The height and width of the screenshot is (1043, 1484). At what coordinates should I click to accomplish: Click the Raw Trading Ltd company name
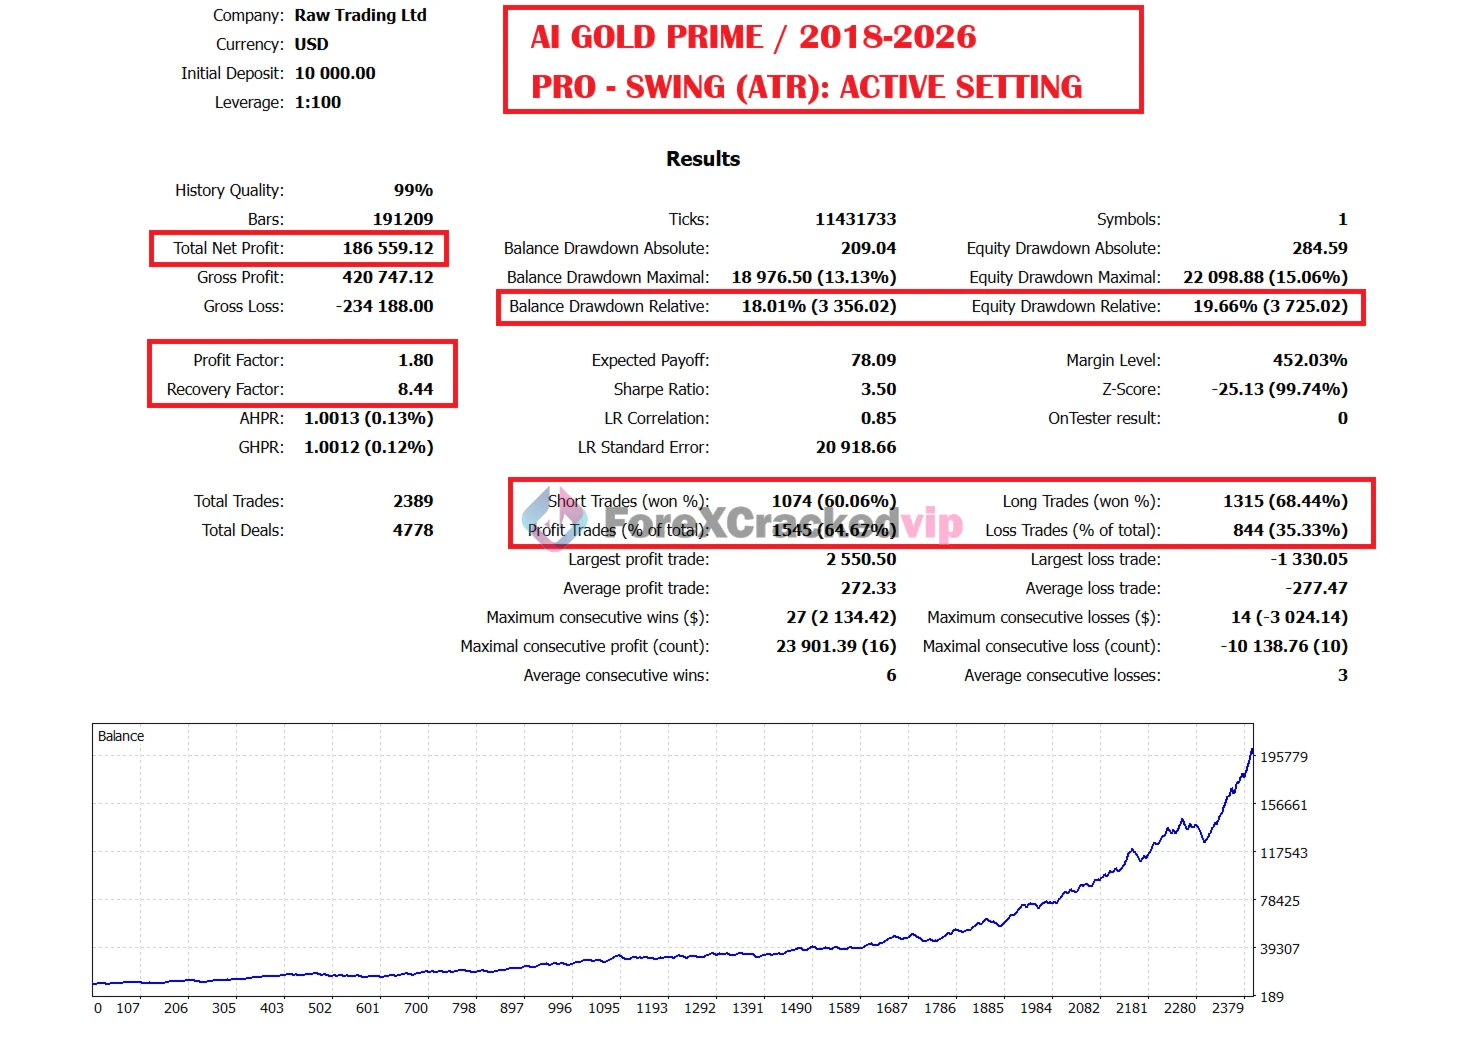point(360,15)
